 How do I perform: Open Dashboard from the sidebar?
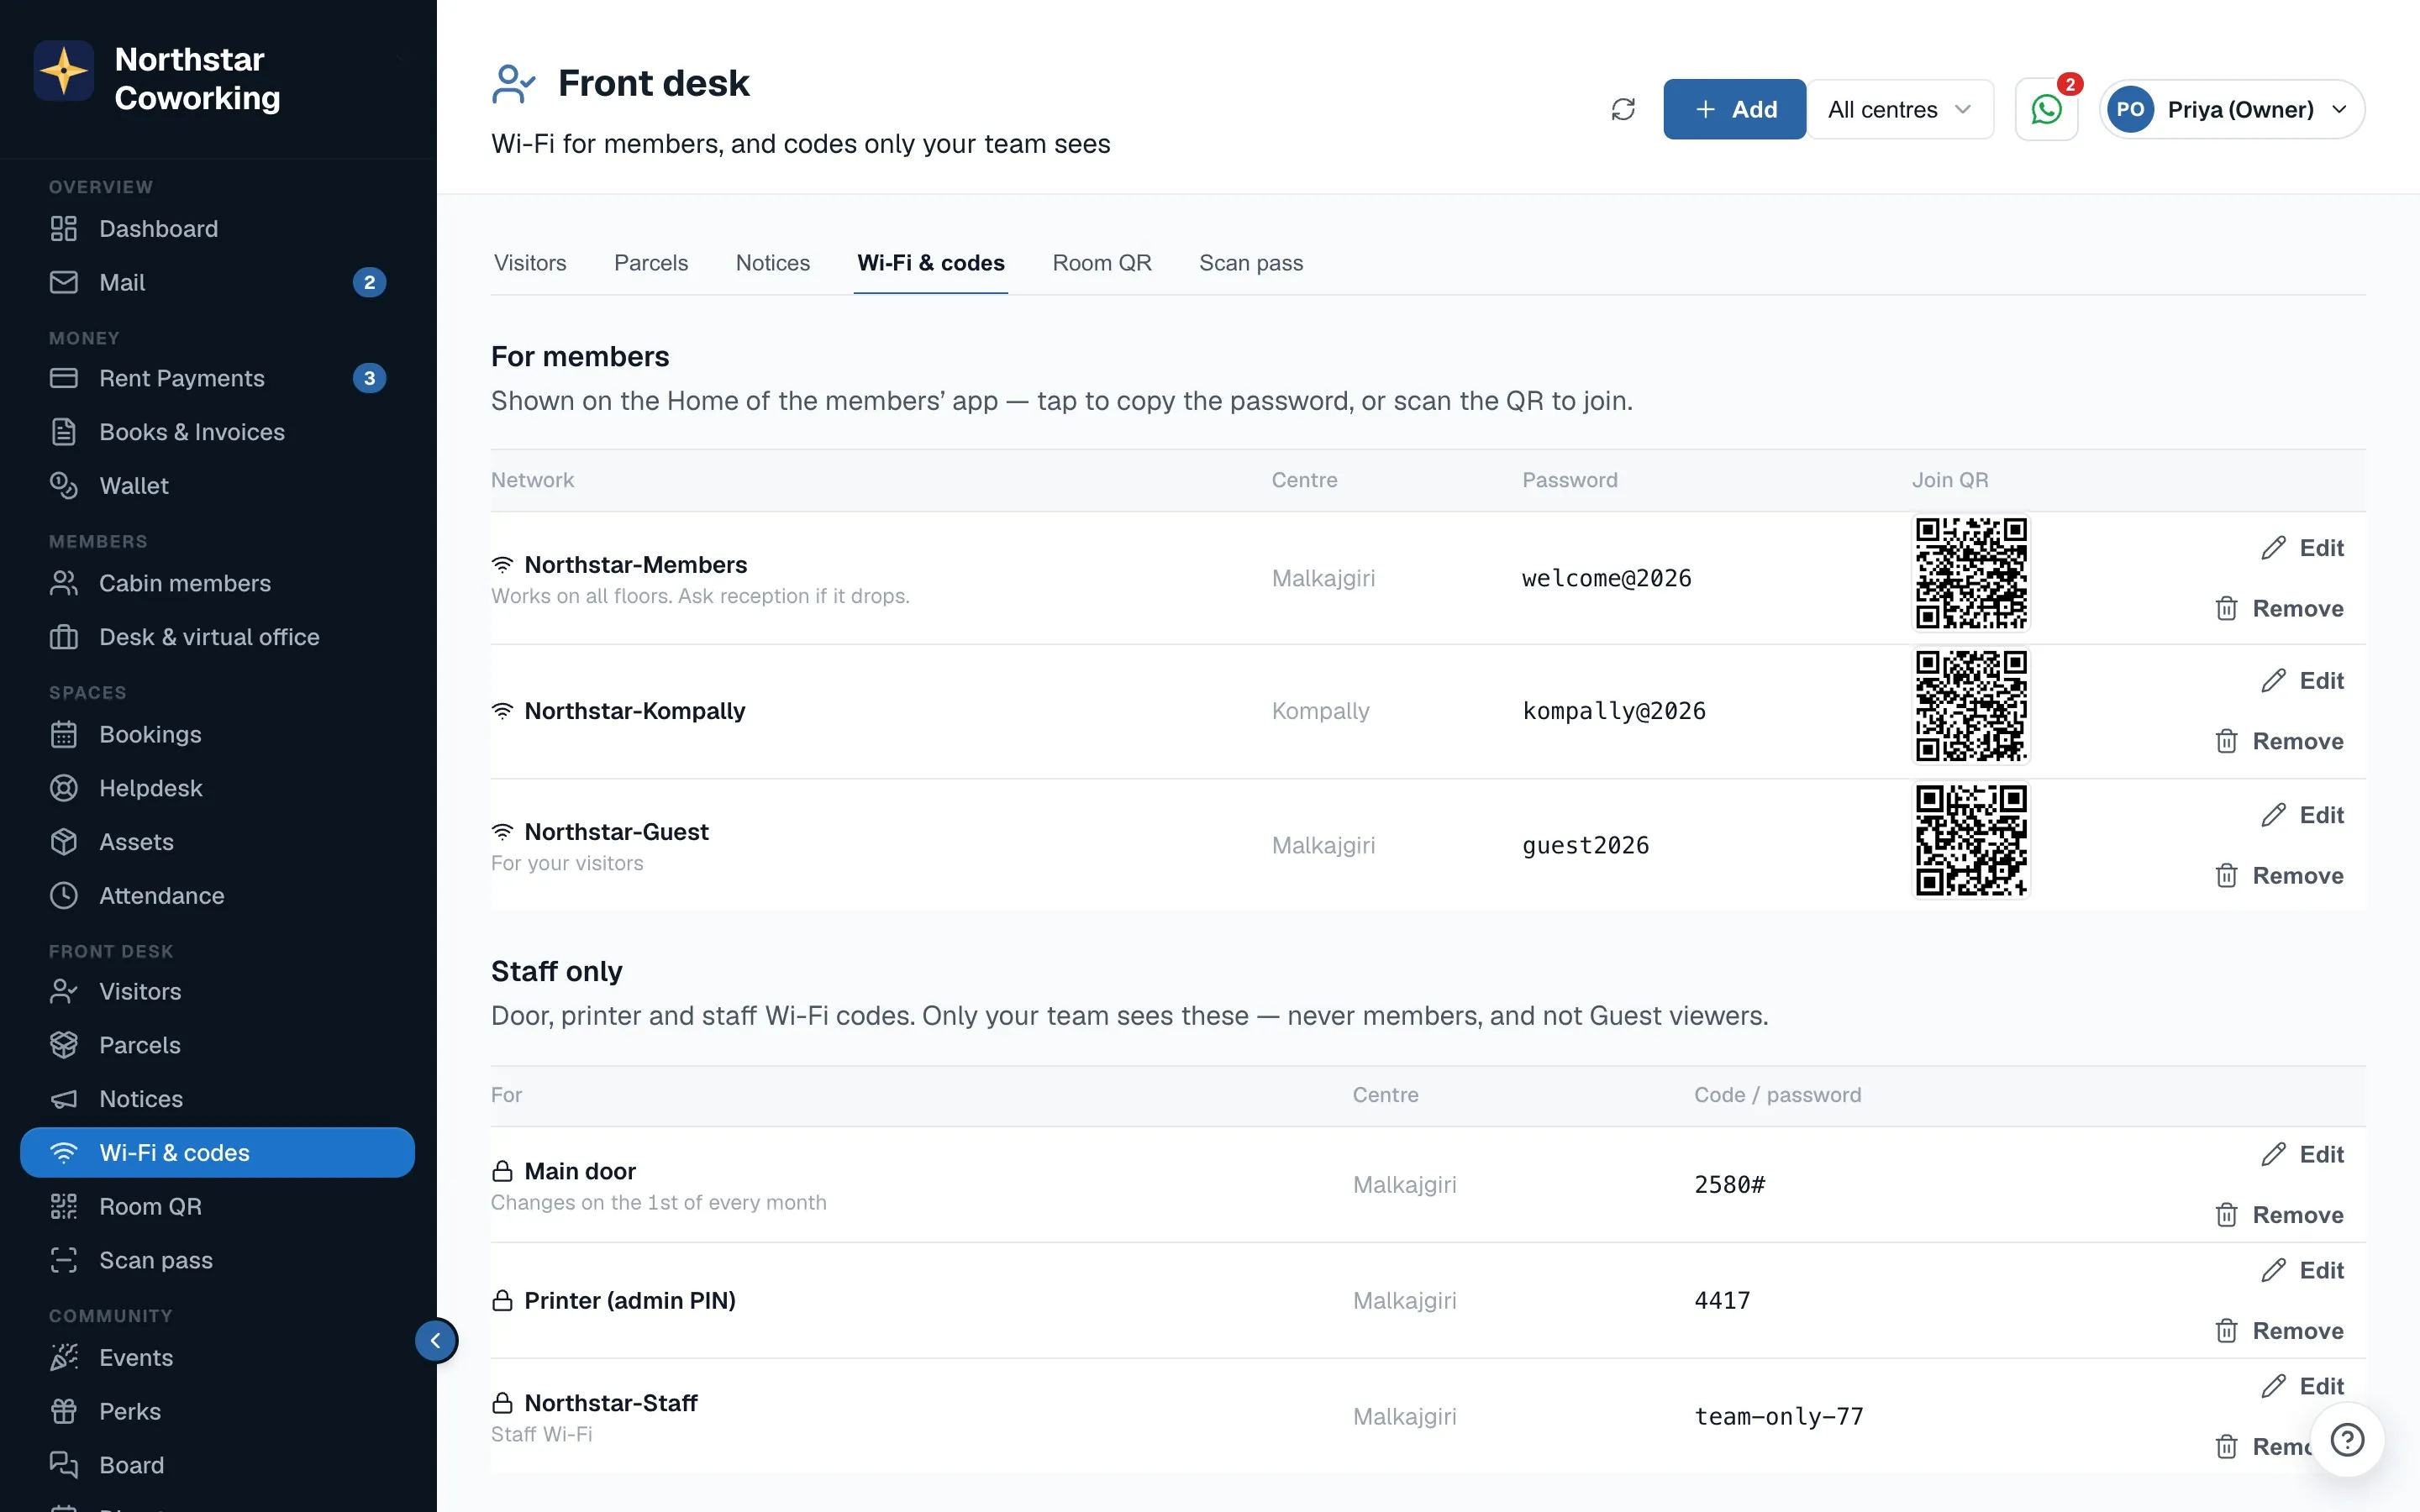coord(217,229)
